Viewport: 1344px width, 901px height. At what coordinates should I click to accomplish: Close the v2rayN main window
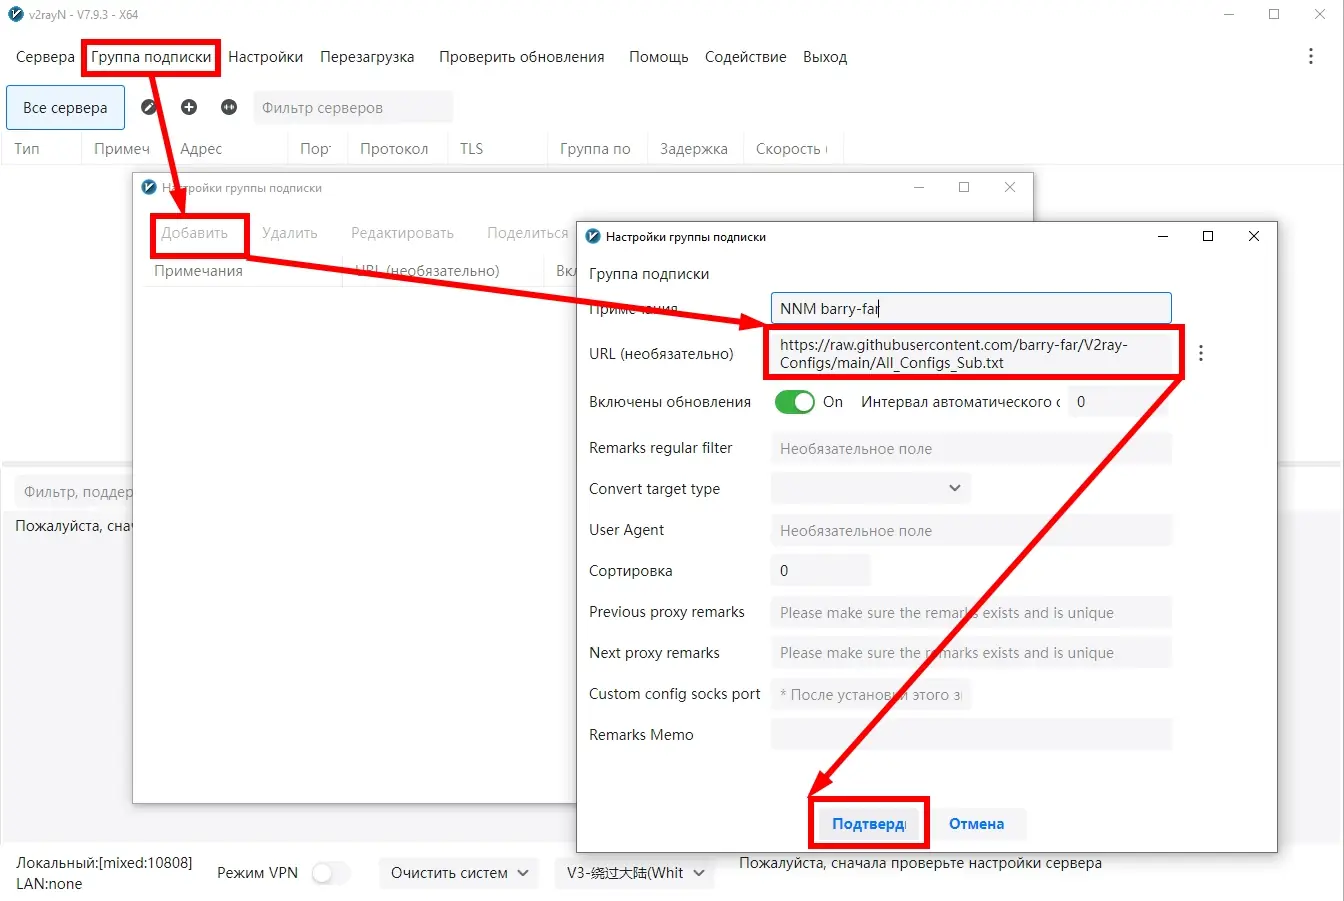(1320, 14)
